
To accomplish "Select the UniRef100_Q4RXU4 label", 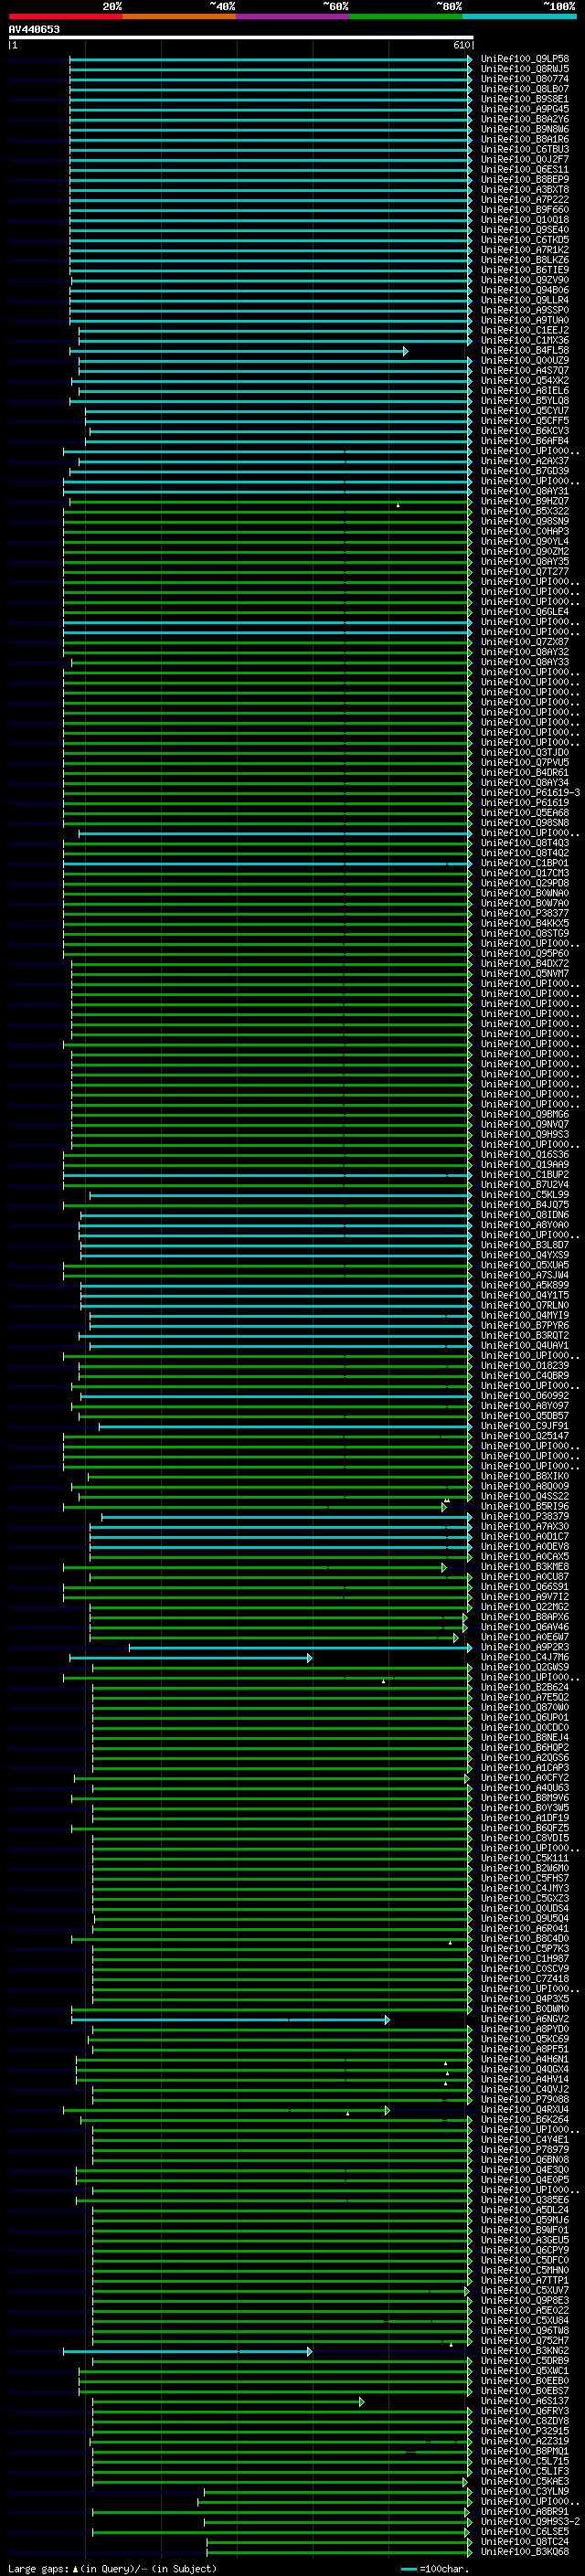I will [x=525, y=2110].
